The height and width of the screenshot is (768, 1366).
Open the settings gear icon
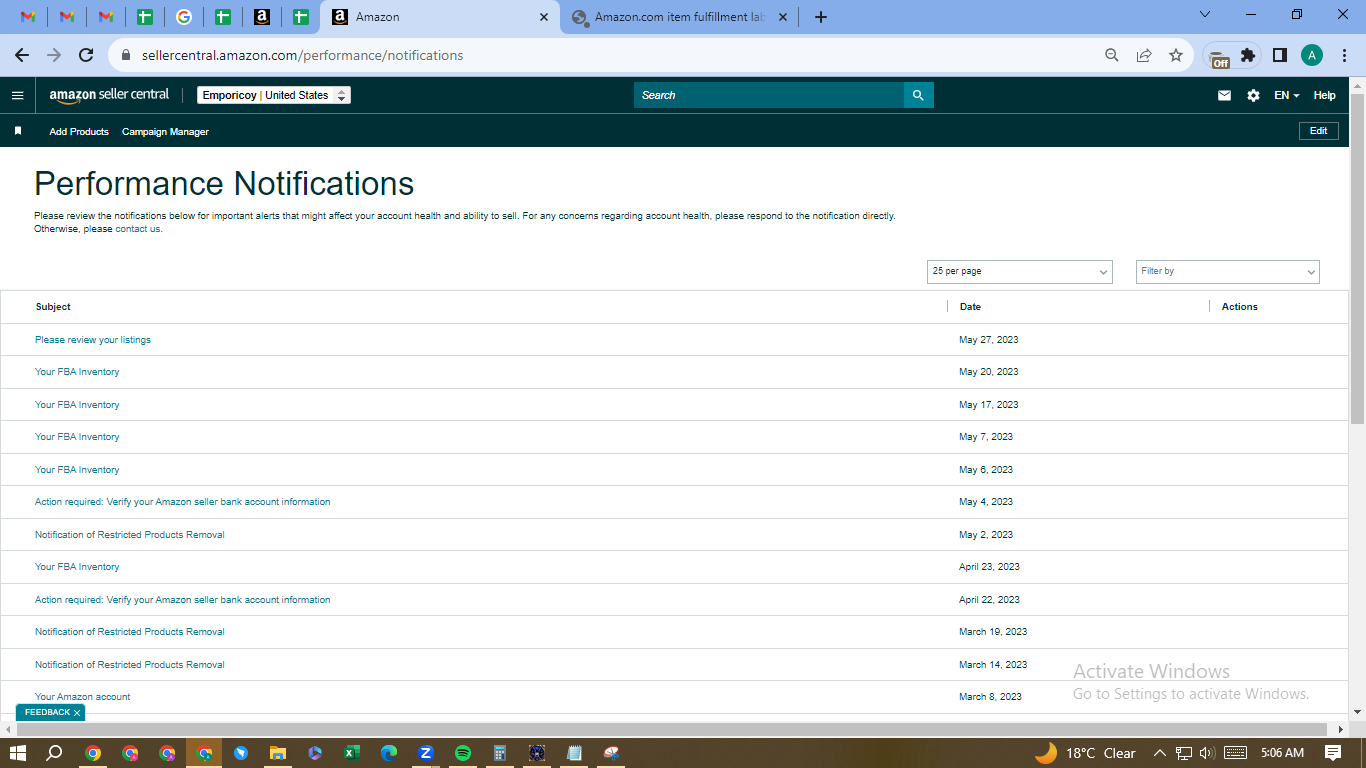1253,95
